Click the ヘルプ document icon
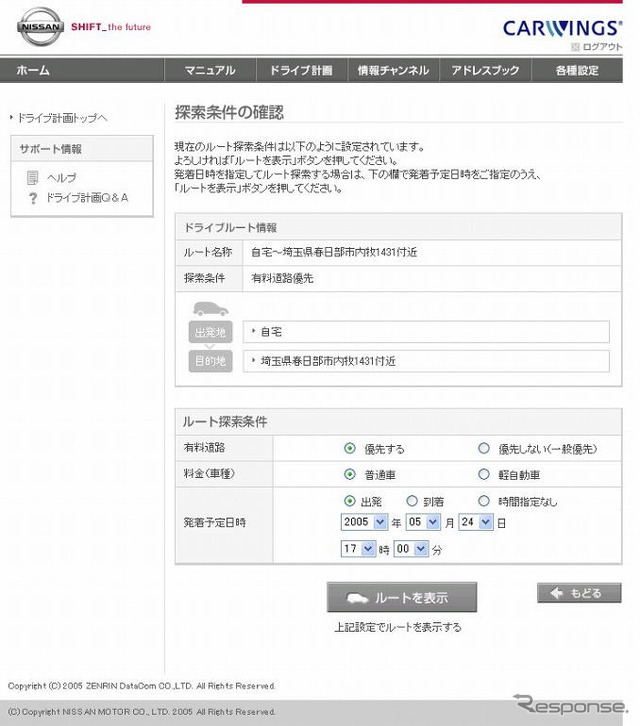Image resolution: width=640 pixels, height=726 pixels. tap(32, 177)
